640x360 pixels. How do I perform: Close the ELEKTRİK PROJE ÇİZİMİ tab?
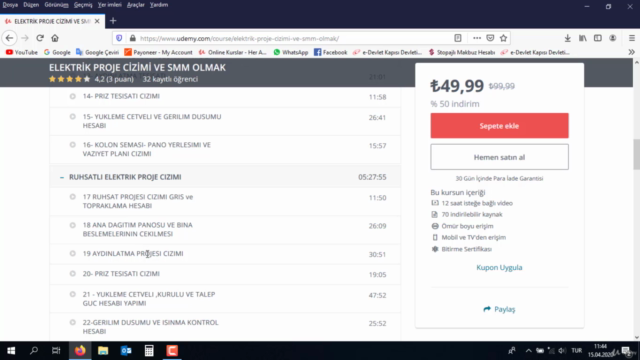(x=97, y=21)
